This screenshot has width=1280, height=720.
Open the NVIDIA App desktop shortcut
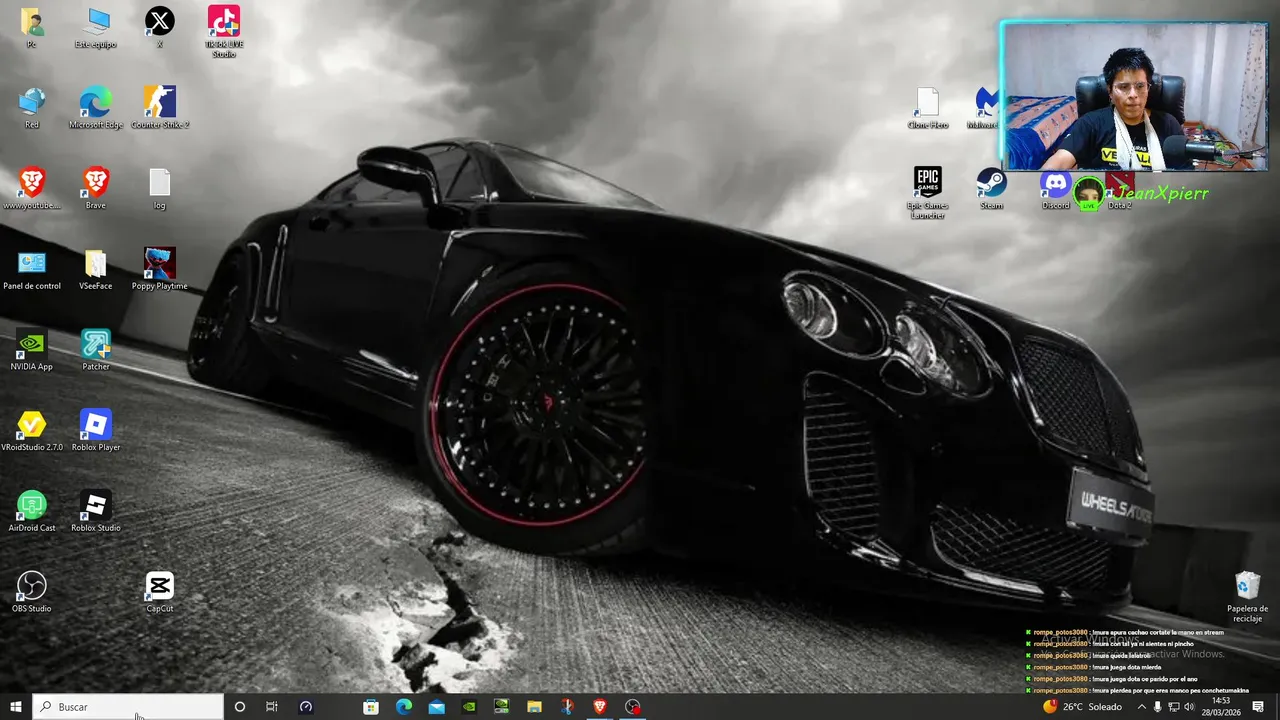point(32,350)
